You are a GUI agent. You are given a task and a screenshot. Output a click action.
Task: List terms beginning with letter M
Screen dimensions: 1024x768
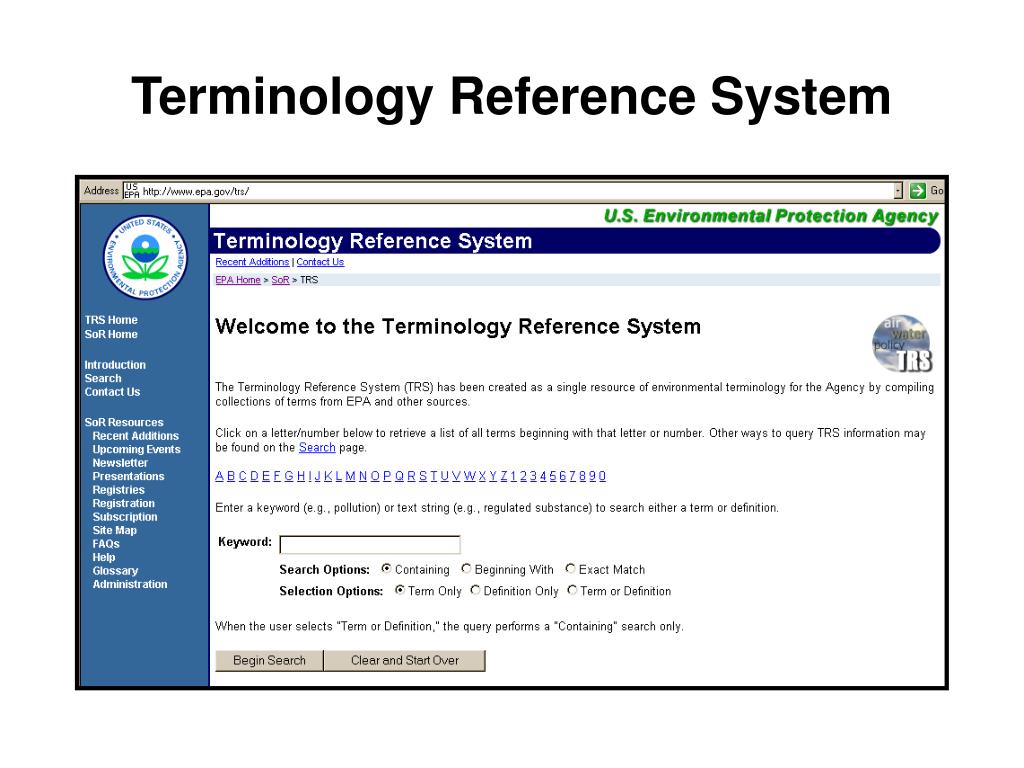351,476
